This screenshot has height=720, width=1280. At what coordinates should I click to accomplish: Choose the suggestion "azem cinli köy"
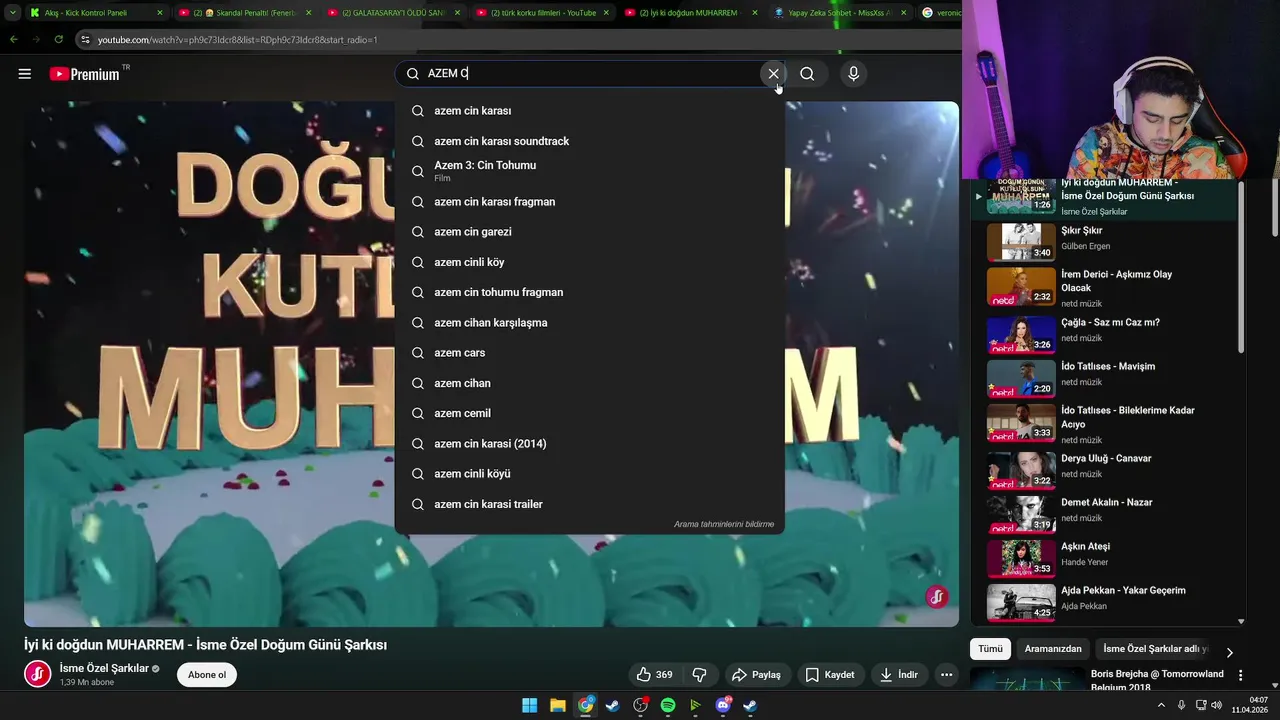590,262
